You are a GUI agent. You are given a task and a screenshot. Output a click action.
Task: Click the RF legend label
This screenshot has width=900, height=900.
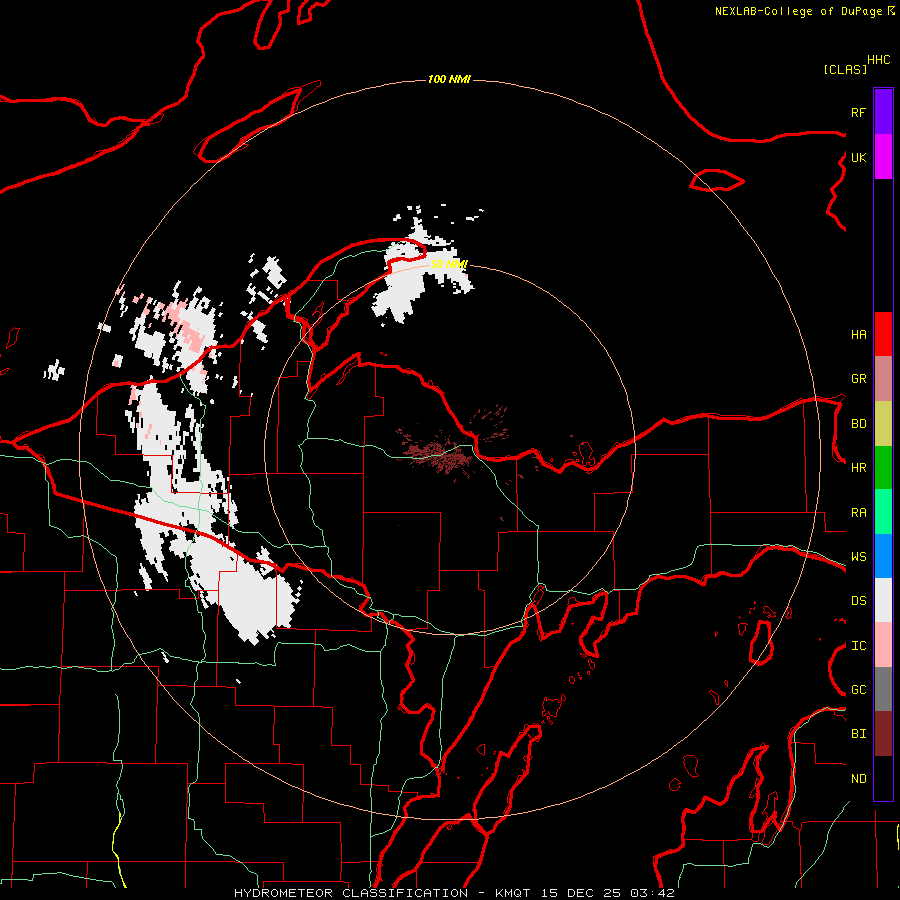point(858,112)
